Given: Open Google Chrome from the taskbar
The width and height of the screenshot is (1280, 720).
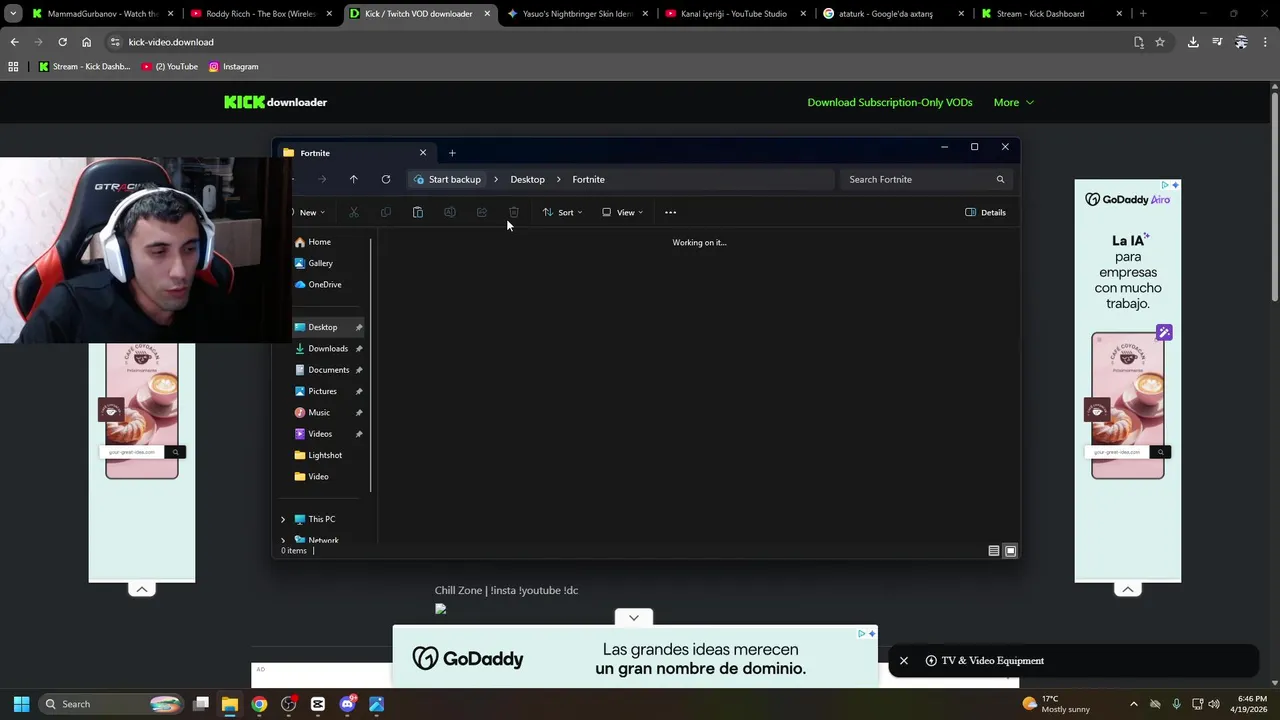Looking at the screenshot, I should [x=259, y=704].
